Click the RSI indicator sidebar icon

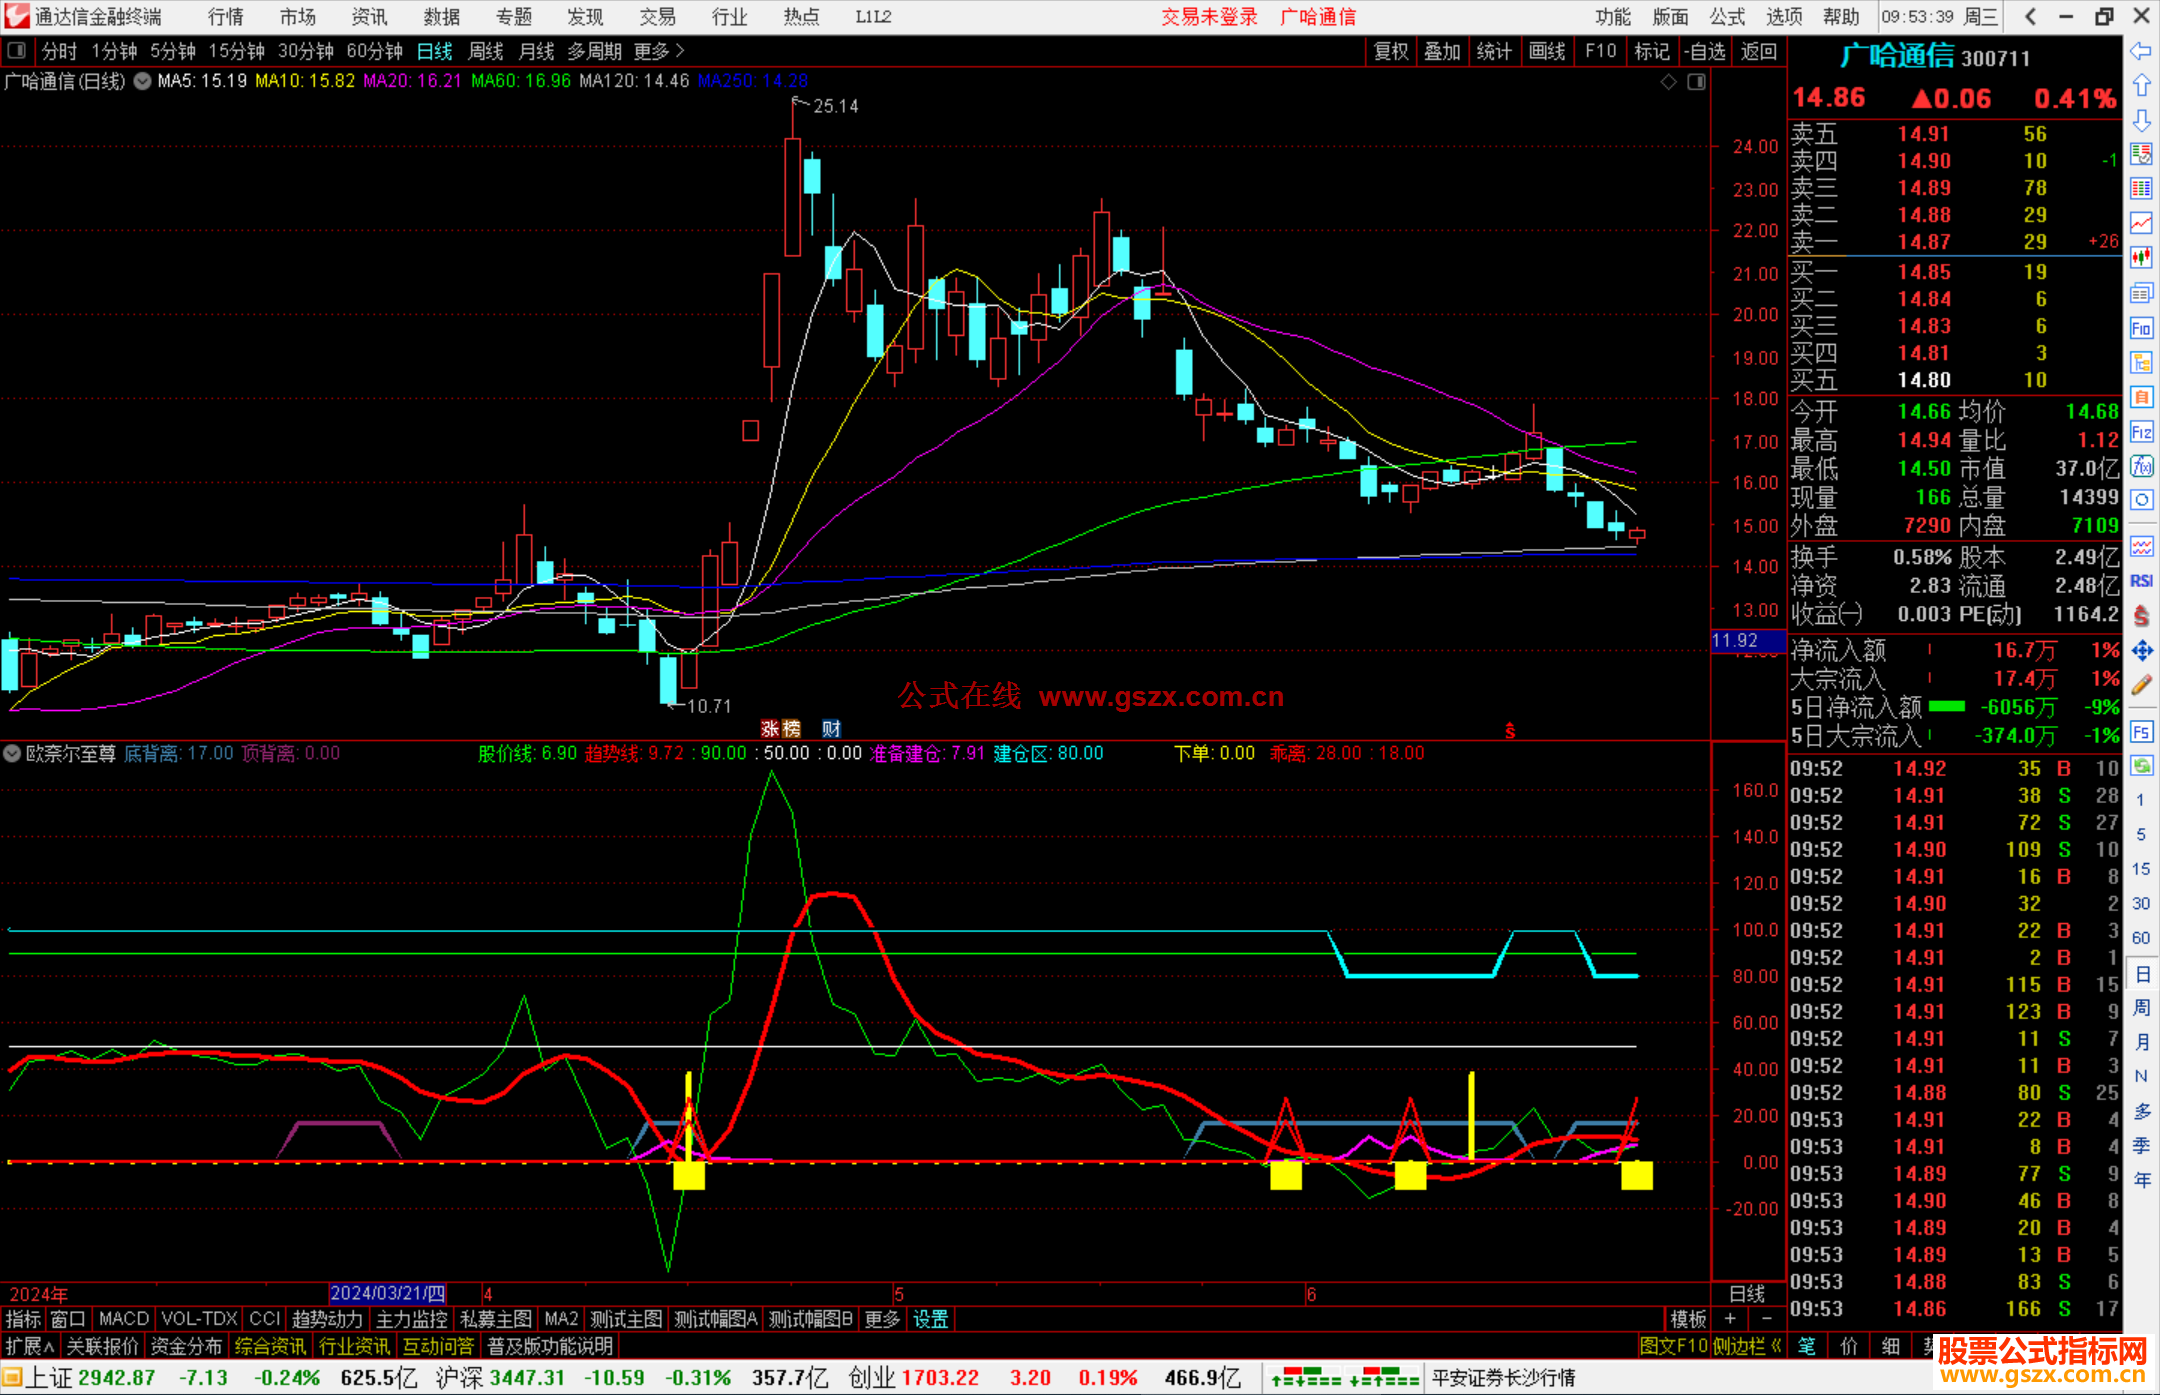click(x=2141, y=581)
